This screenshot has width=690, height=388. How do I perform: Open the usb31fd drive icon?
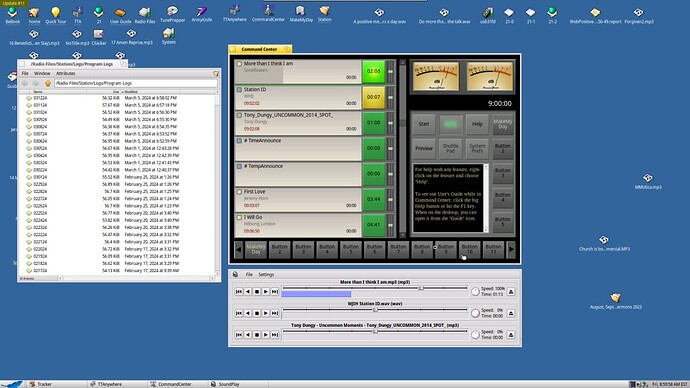click(488, 15)
